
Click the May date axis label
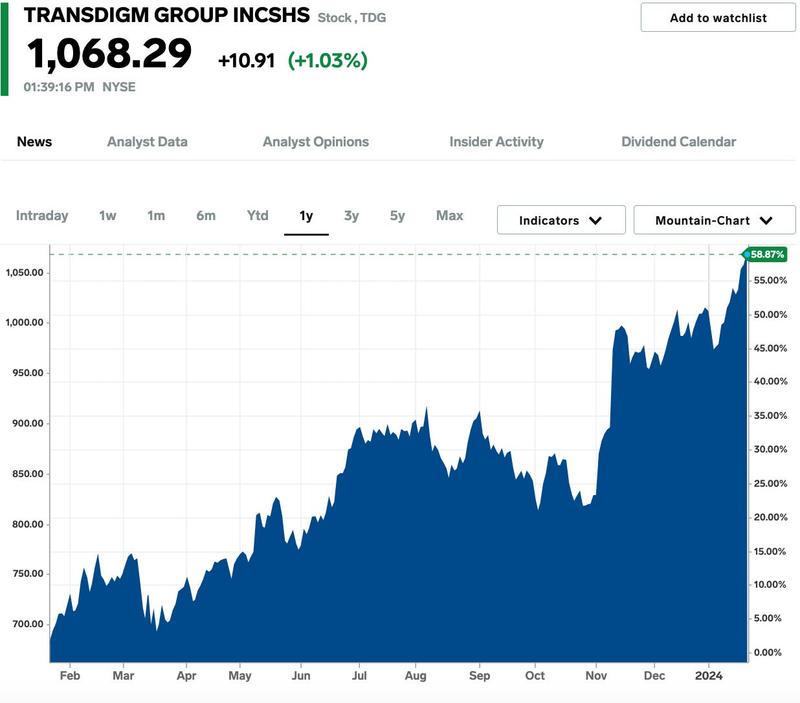point(240,676)
